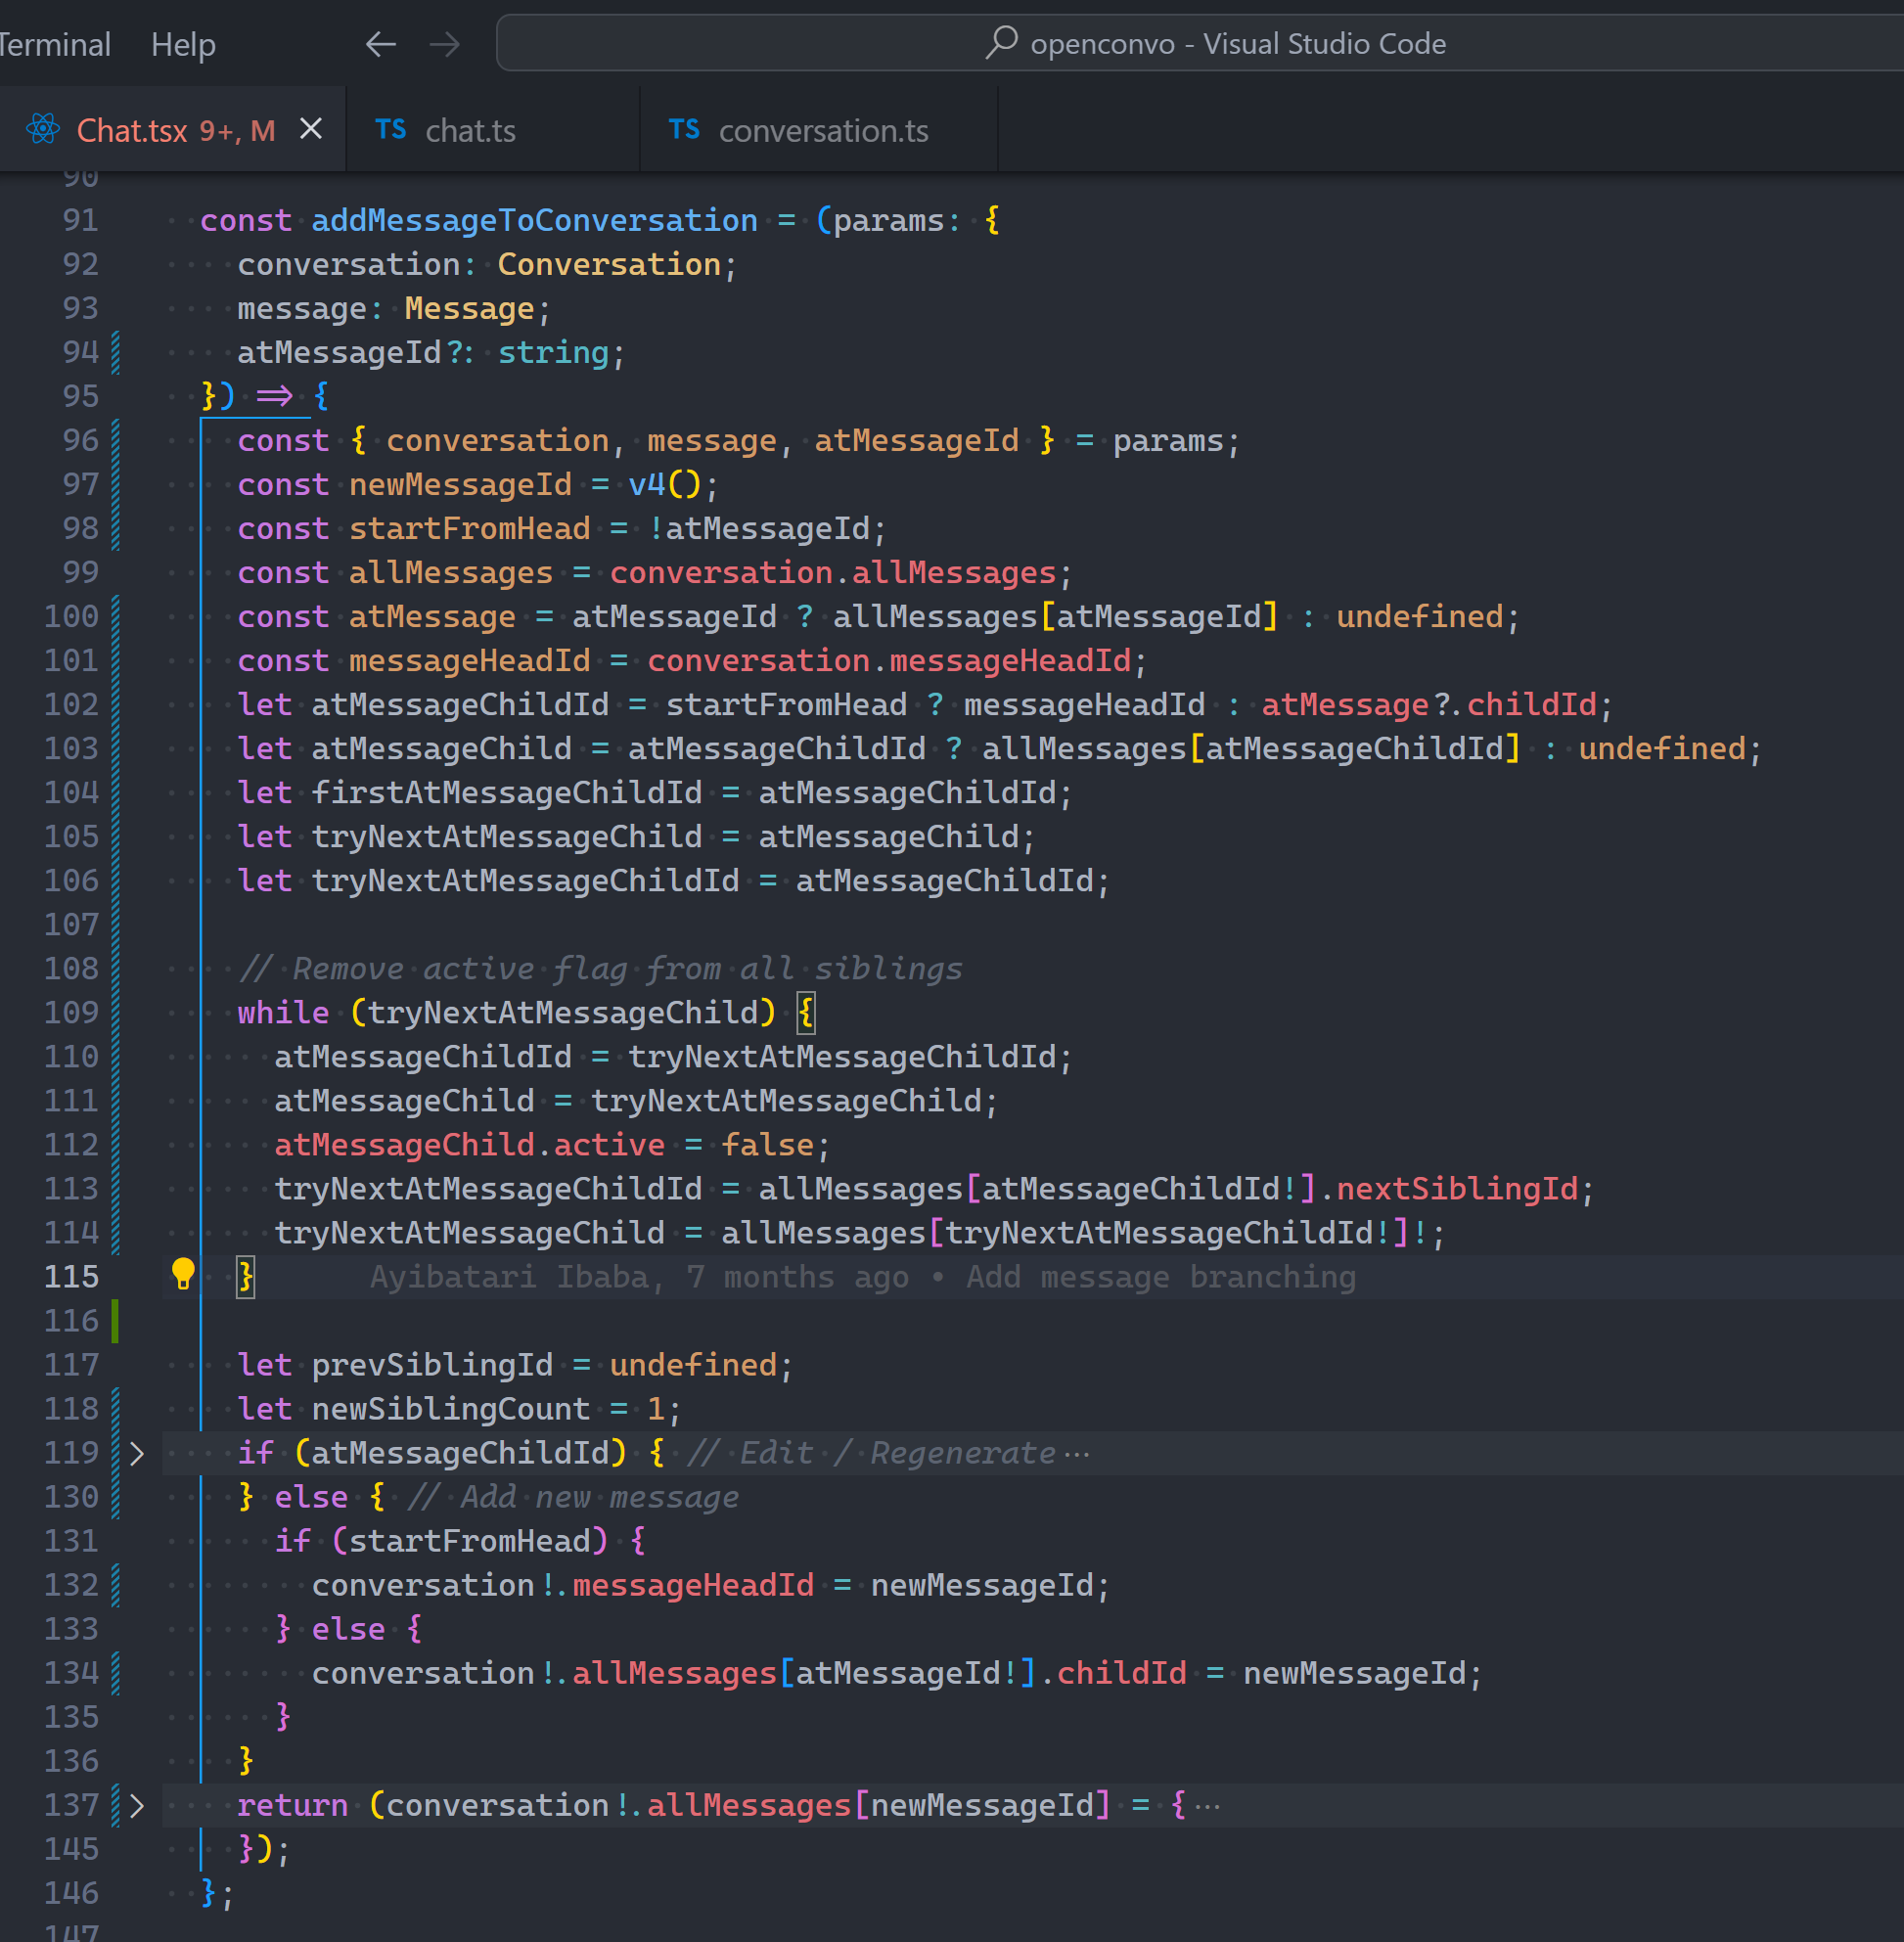The width and height of the screenshot is (1904, 1942).
Task: Click the ellipsis after Edit / Regenerate comment
Action: click(1077, 1453)
